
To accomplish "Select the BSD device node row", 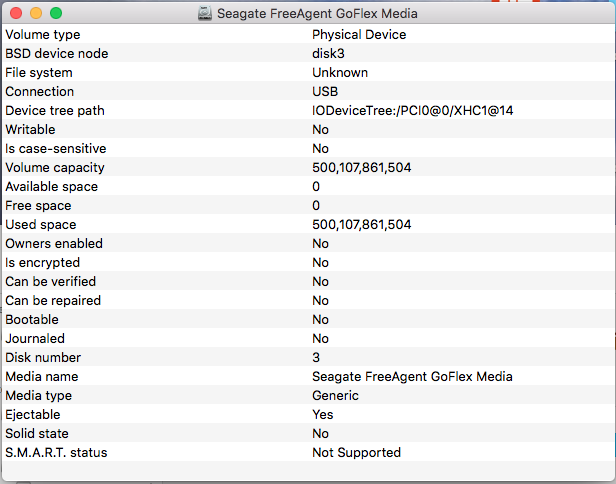I will click(x=308, y=53).
